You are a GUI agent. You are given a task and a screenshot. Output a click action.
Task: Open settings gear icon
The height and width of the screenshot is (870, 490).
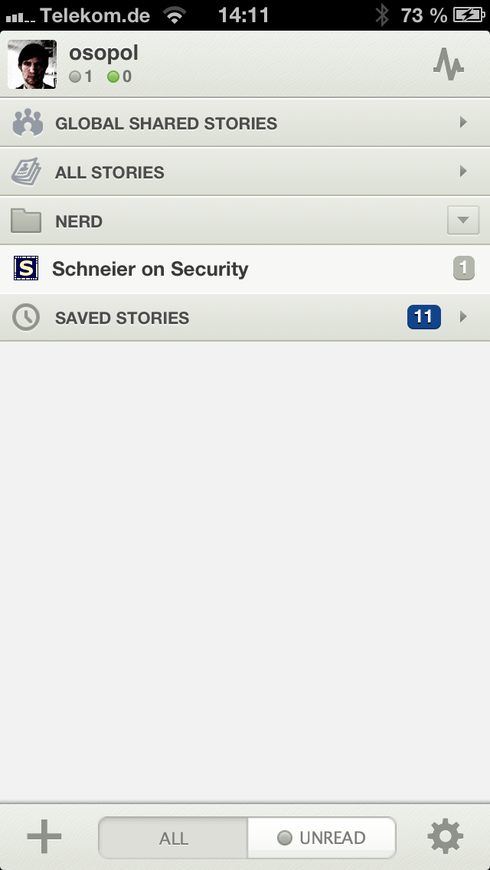[445, 836]
